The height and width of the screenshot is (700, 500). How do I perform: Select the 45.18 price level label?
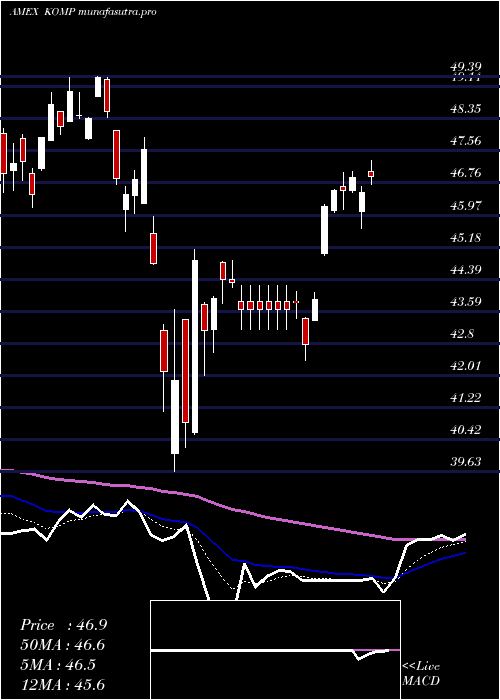pos(467,237)
